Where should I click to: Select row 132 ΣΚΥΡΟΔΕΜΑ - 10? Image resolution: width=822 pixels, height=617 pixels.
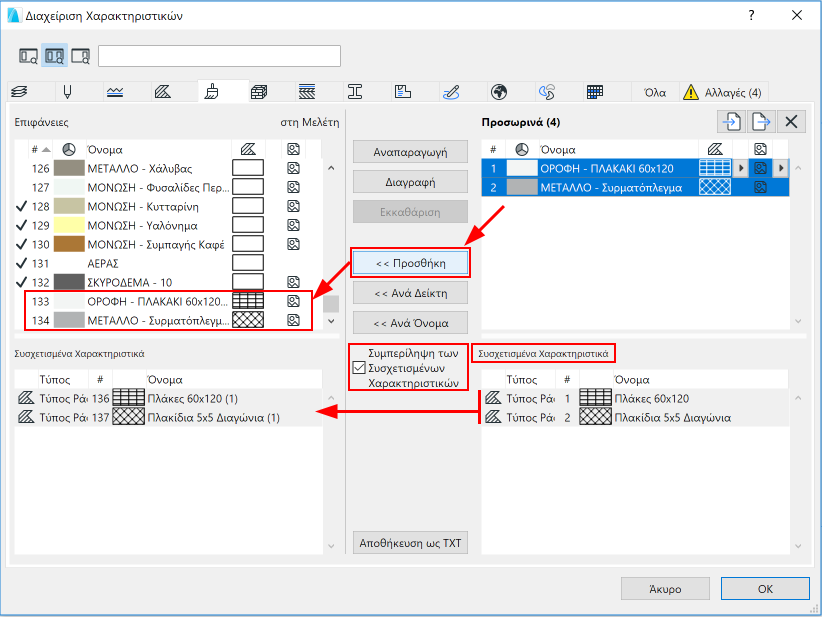pos(168,283)
